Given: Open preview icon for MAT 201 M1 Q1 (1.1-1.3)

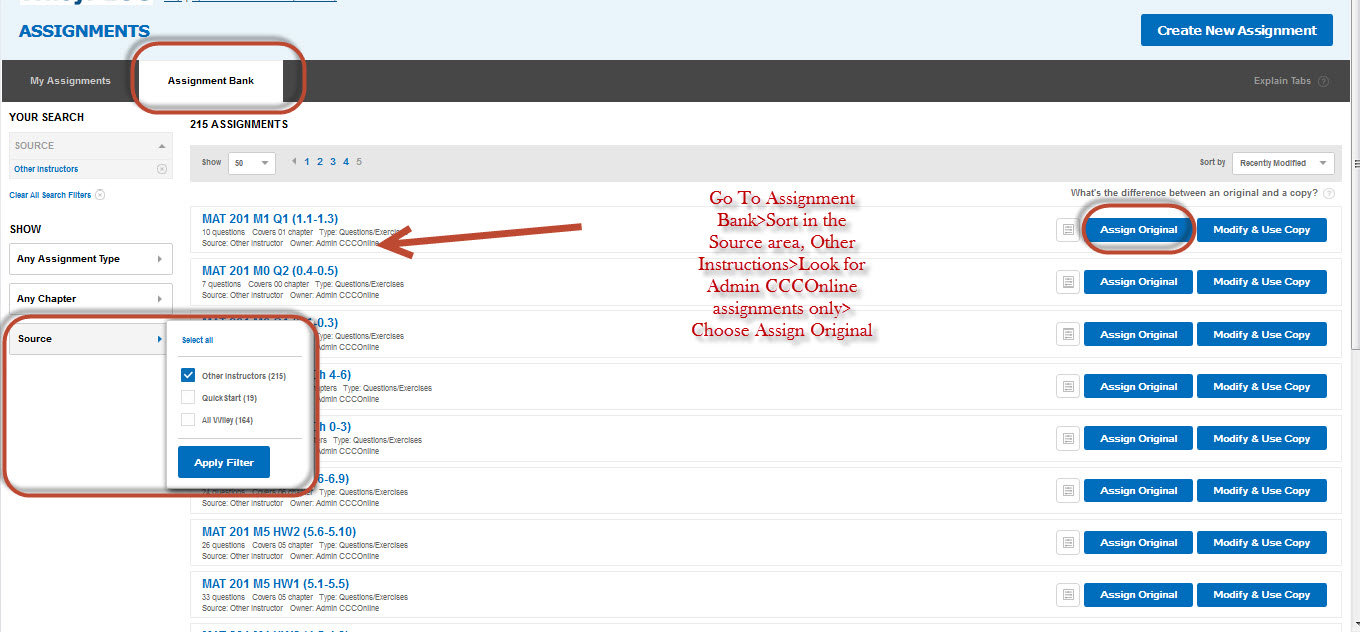Looking at the screenshot, I should [x=1068, y=230].
